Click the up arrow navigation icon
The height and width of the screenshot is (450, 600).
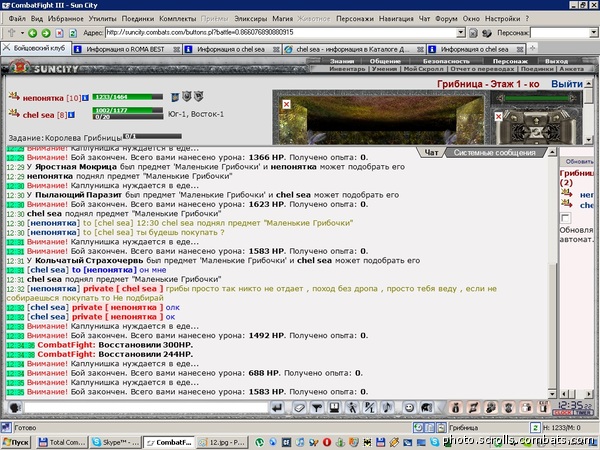pos(12,33)
